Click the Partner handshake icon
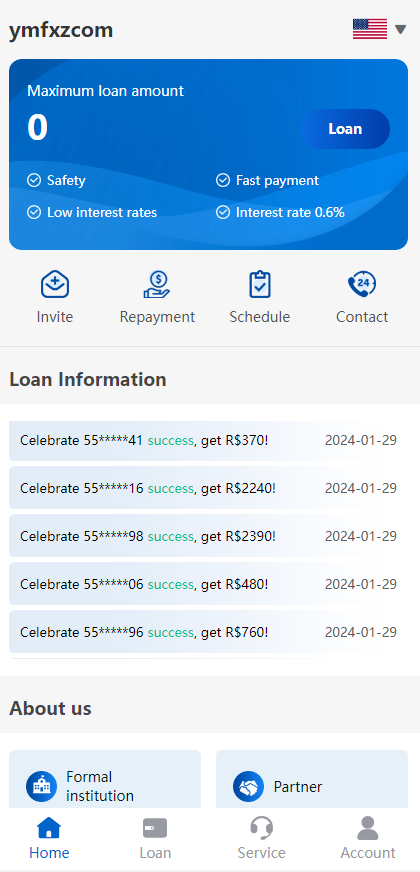This screenshot has width=420, height=872. (x=248, y=786)
